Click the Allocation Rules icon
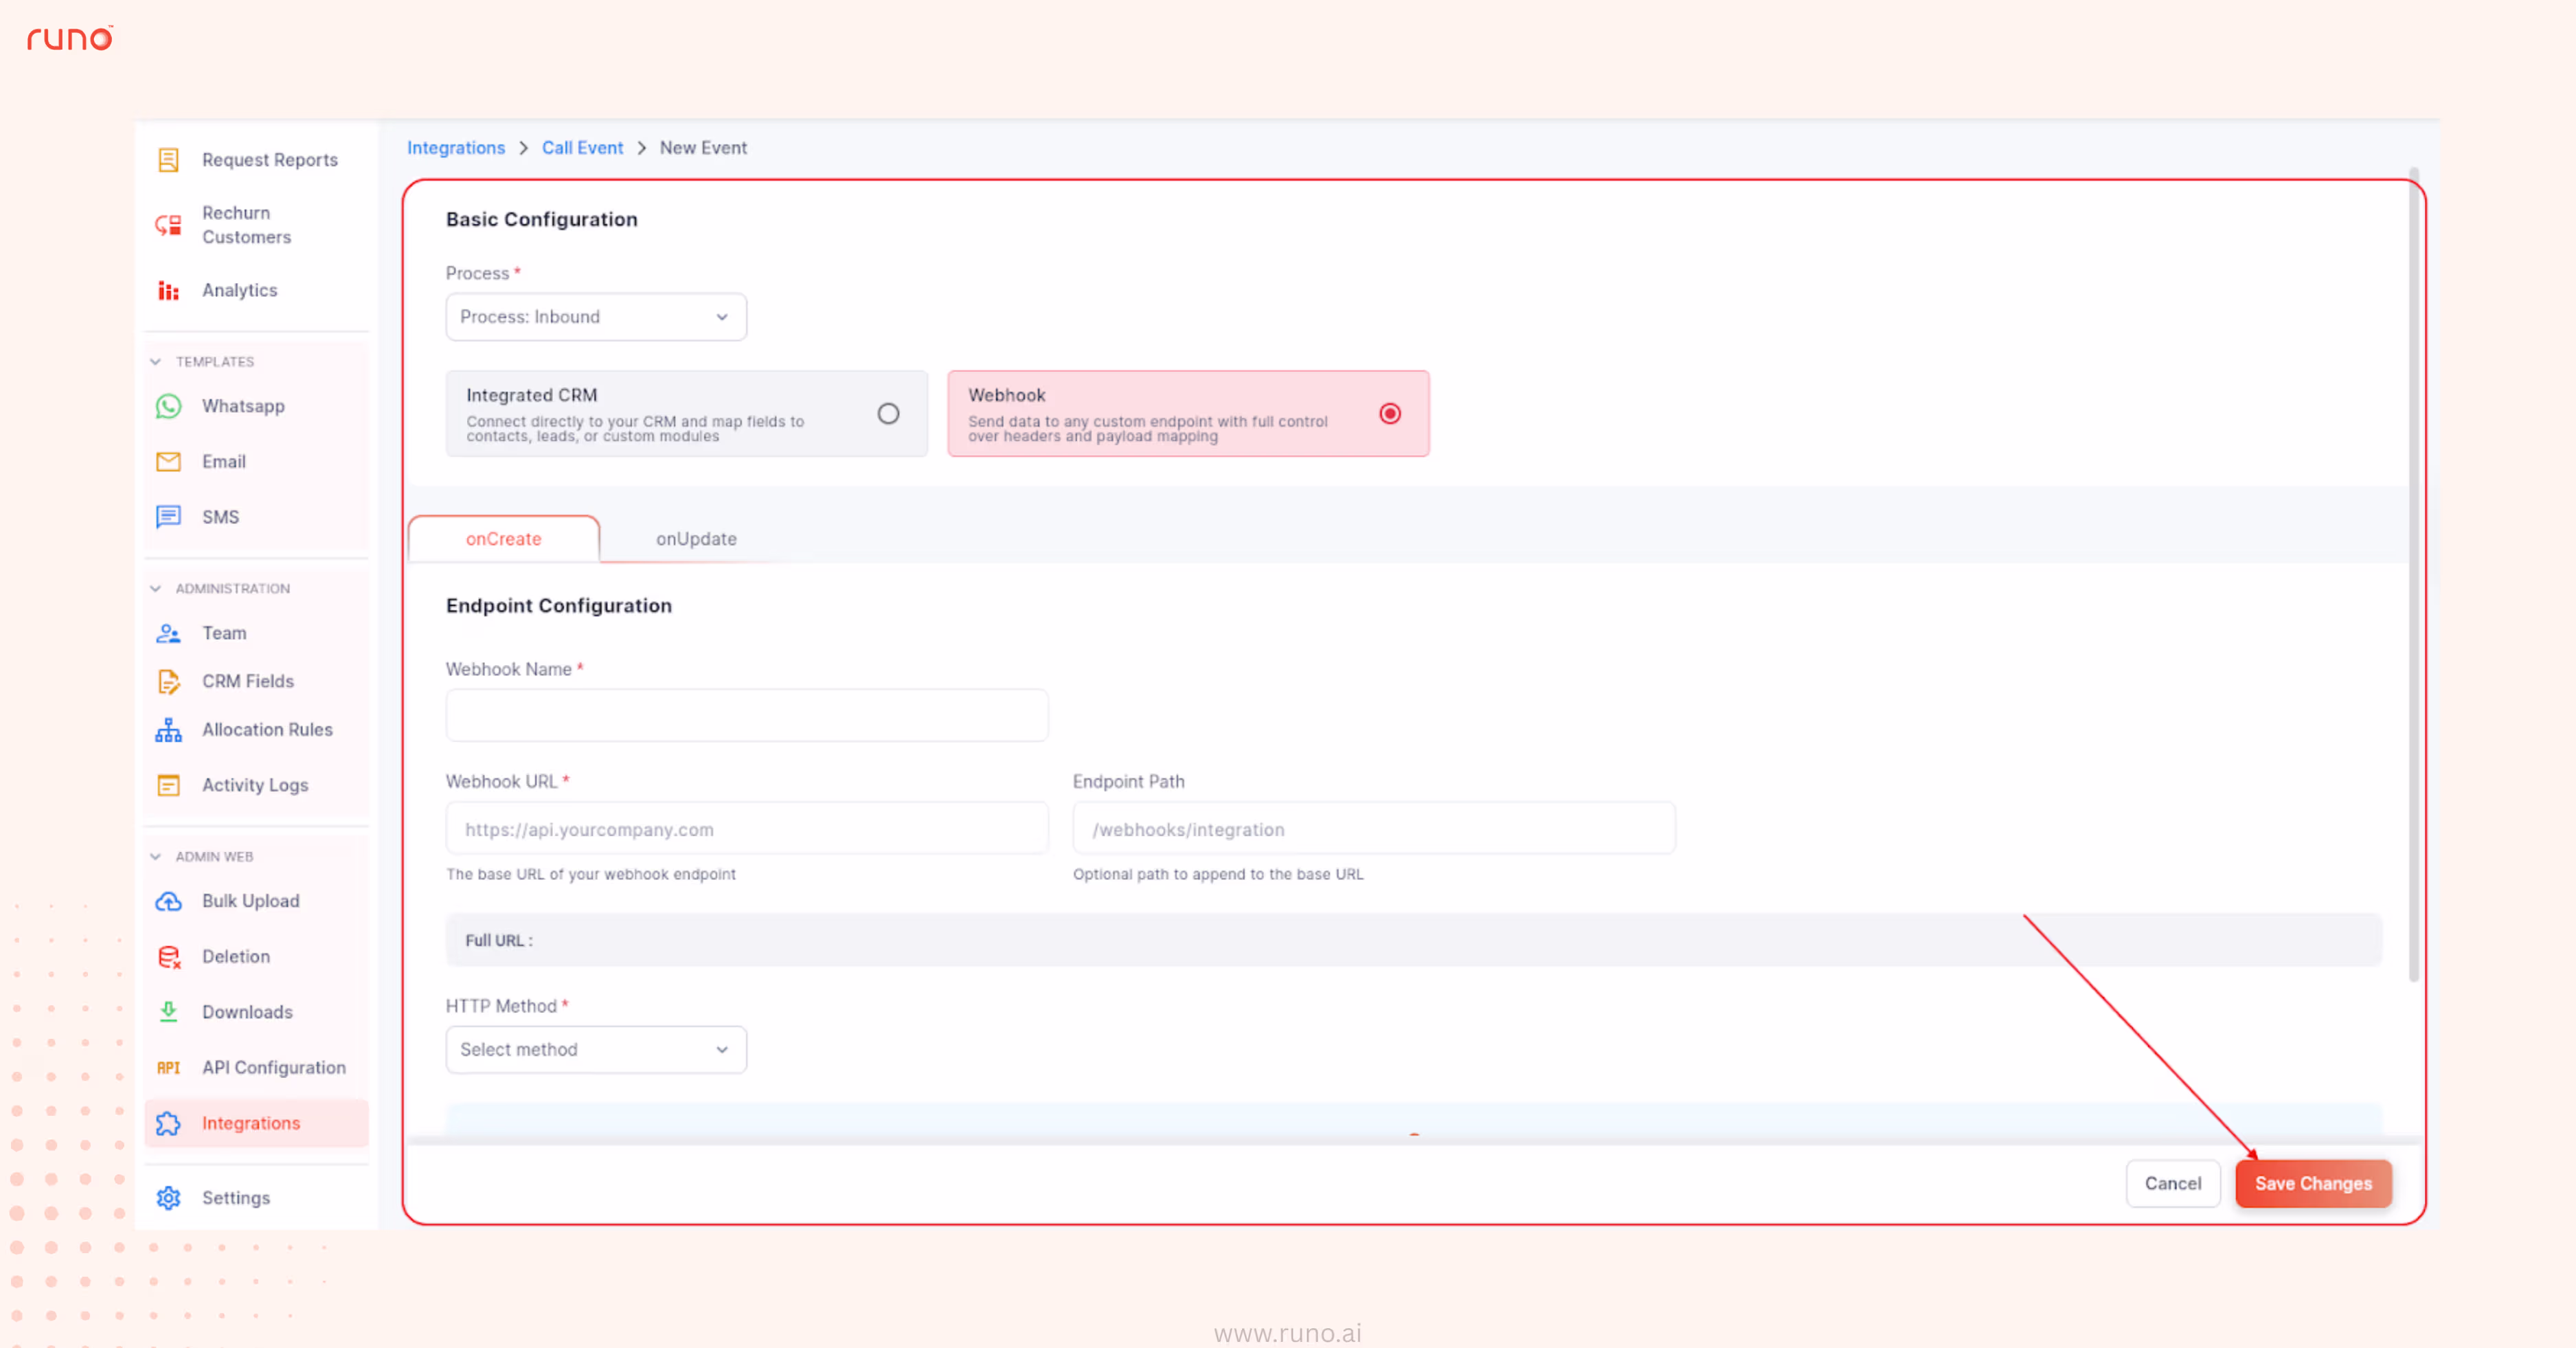This screenshot has height=1348, width=2576. click(169, 730)
